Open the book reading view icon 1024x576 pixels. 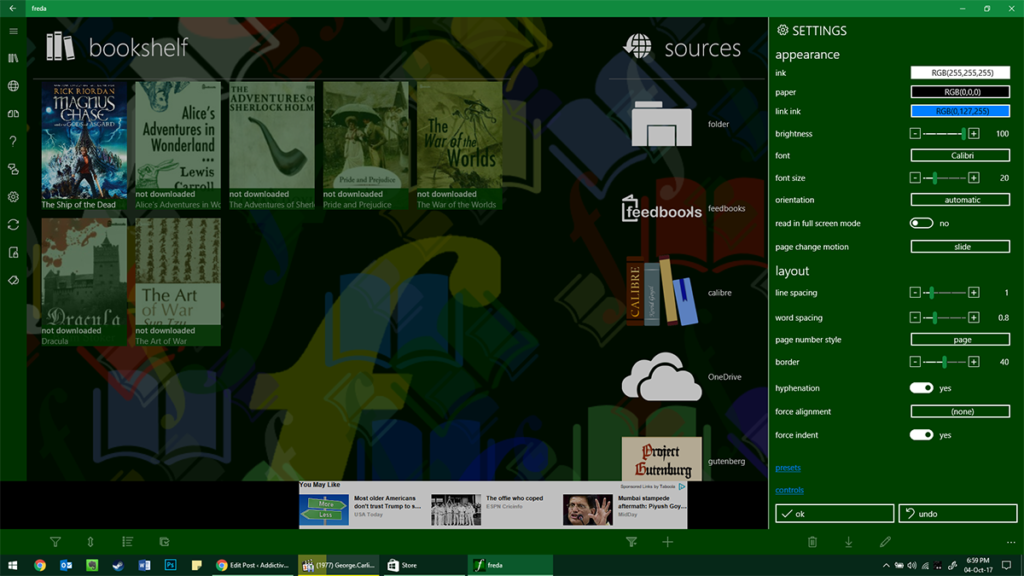(x=13, y=112)
